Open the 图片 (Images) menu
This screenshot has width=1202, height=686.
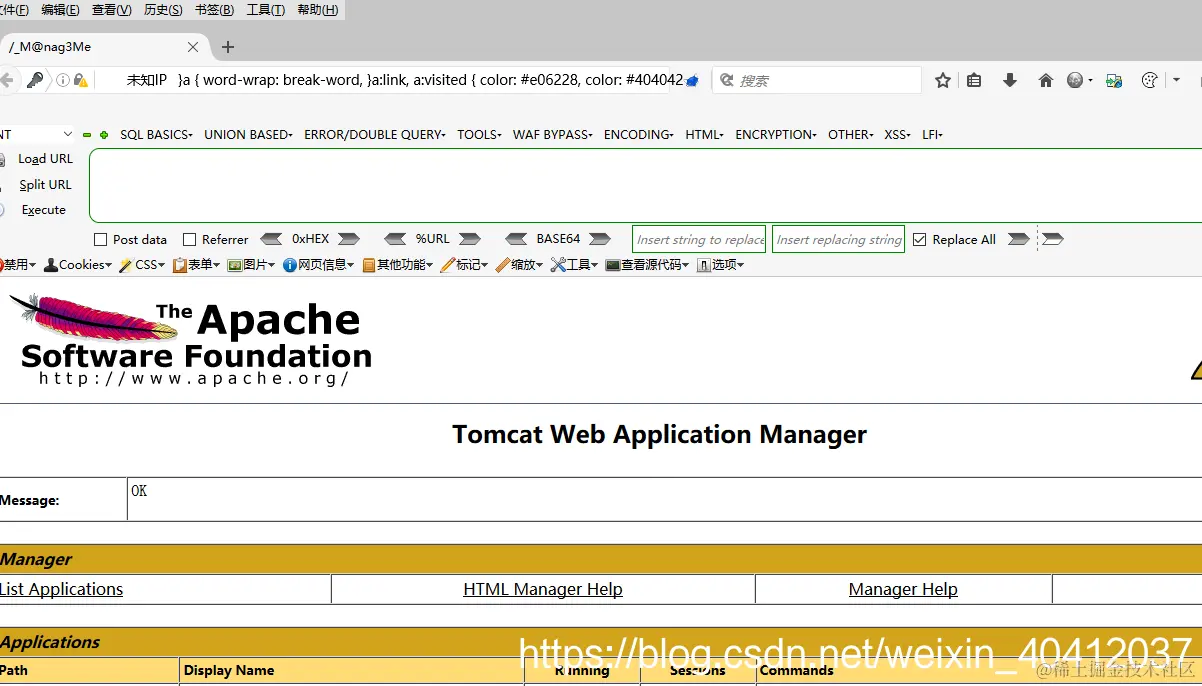(x=252, y=265)
